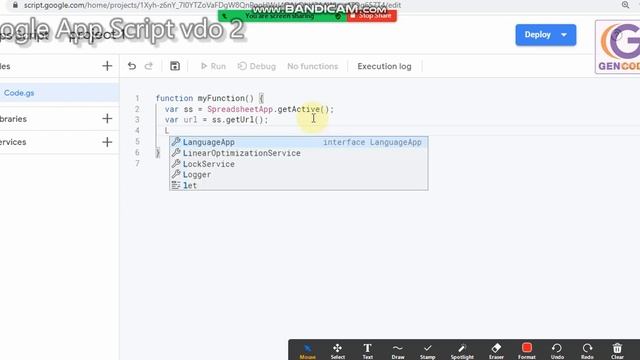Click the wrench icon beside Logger
Image resolution: width=640 pixels, height=360 pixels.
(x=176, y=175)
